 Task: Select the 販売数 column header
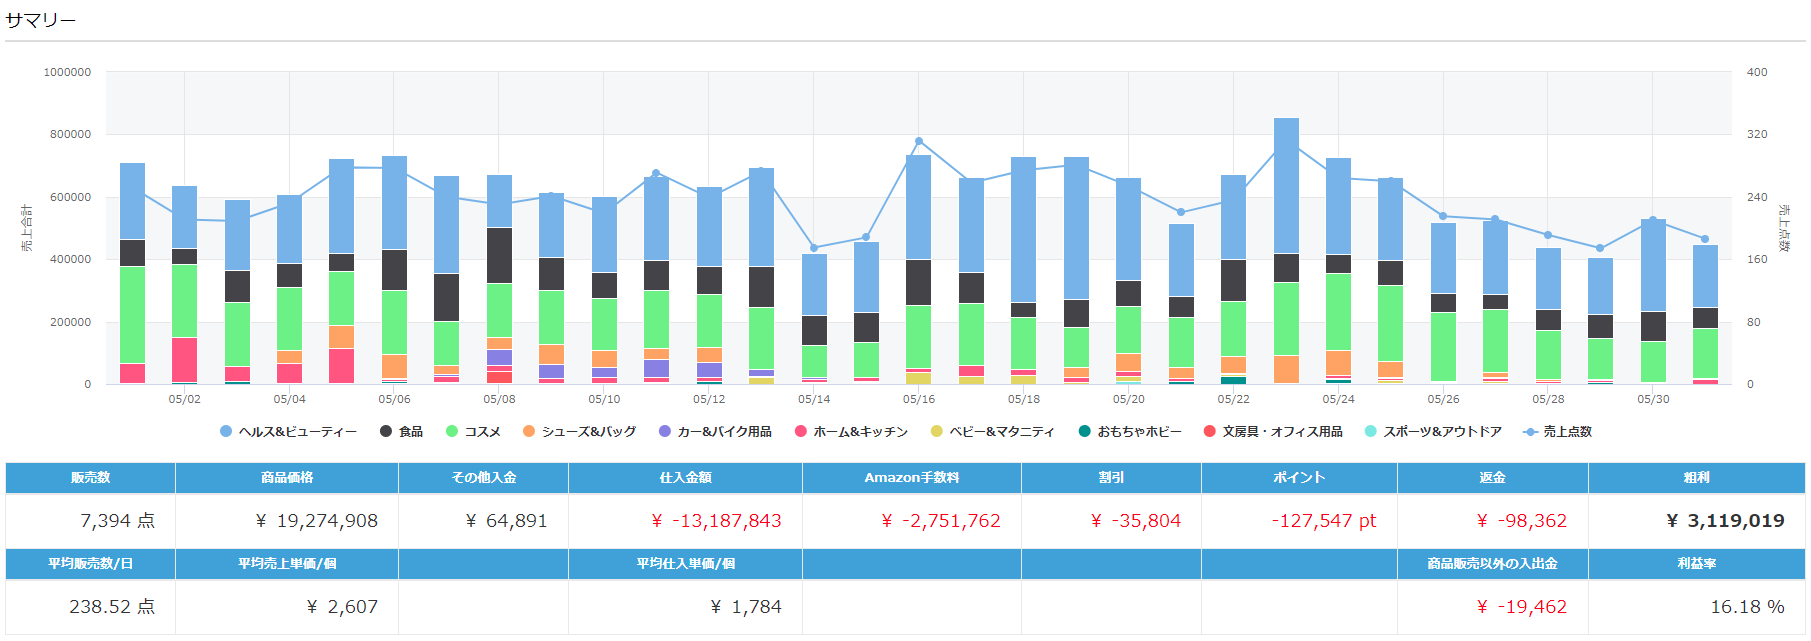[90, 478]
